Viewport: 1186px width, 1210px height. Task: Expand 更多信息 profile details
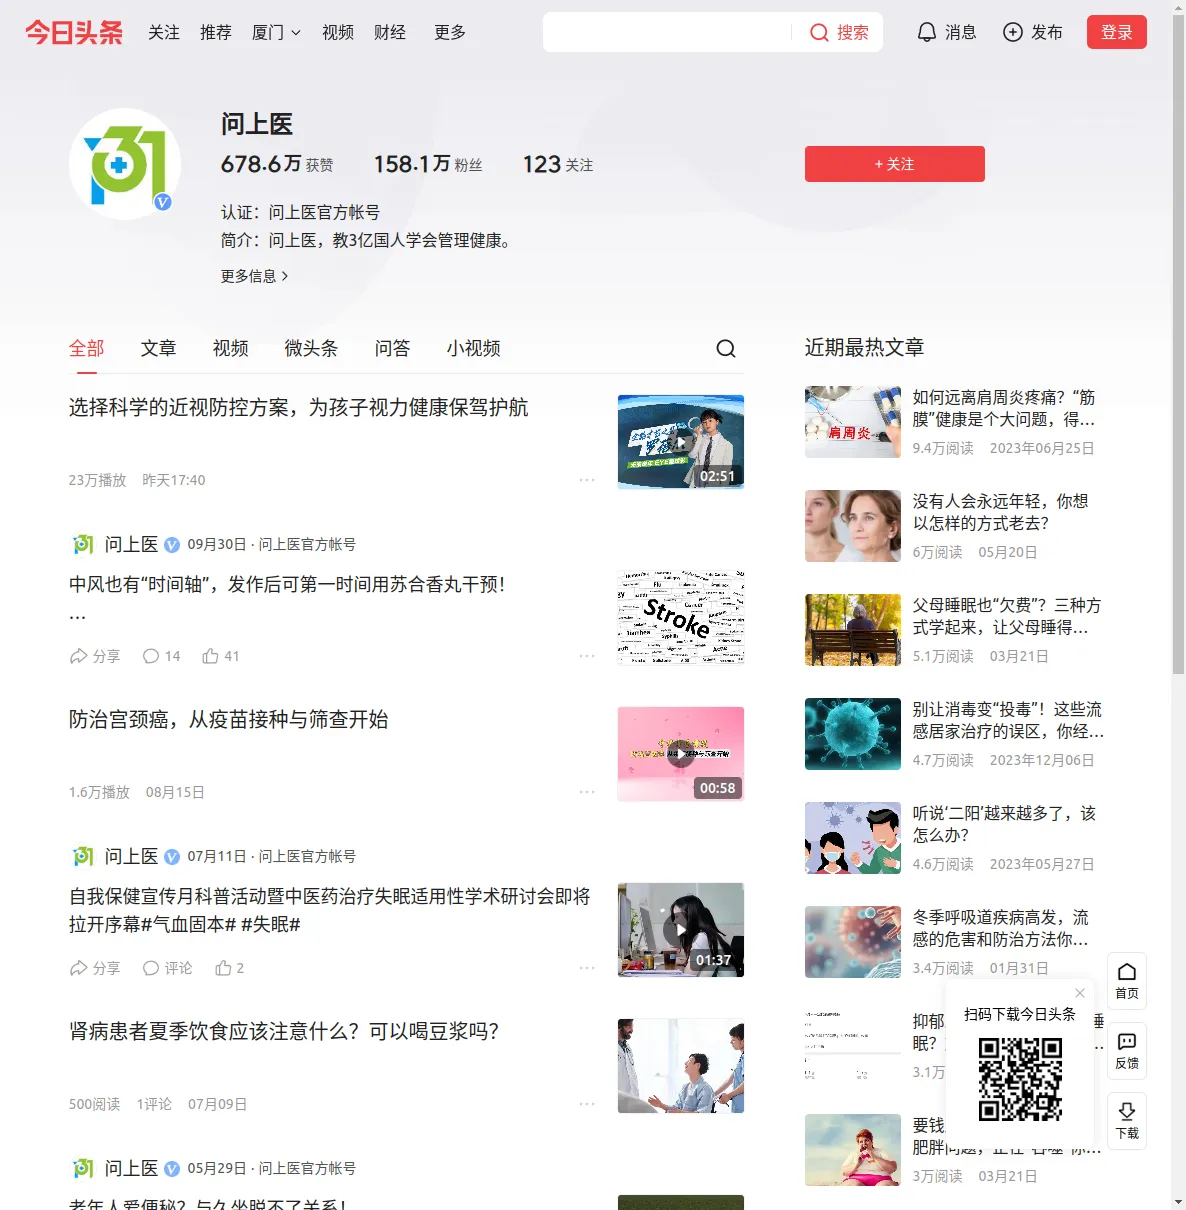(x=254, y=276)
